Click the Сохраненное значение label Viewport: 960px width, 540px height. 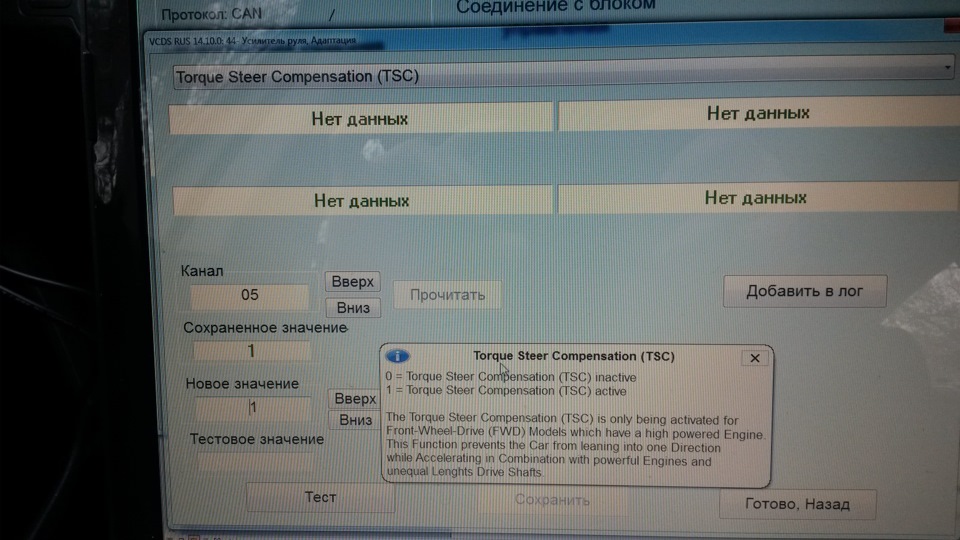265,328
